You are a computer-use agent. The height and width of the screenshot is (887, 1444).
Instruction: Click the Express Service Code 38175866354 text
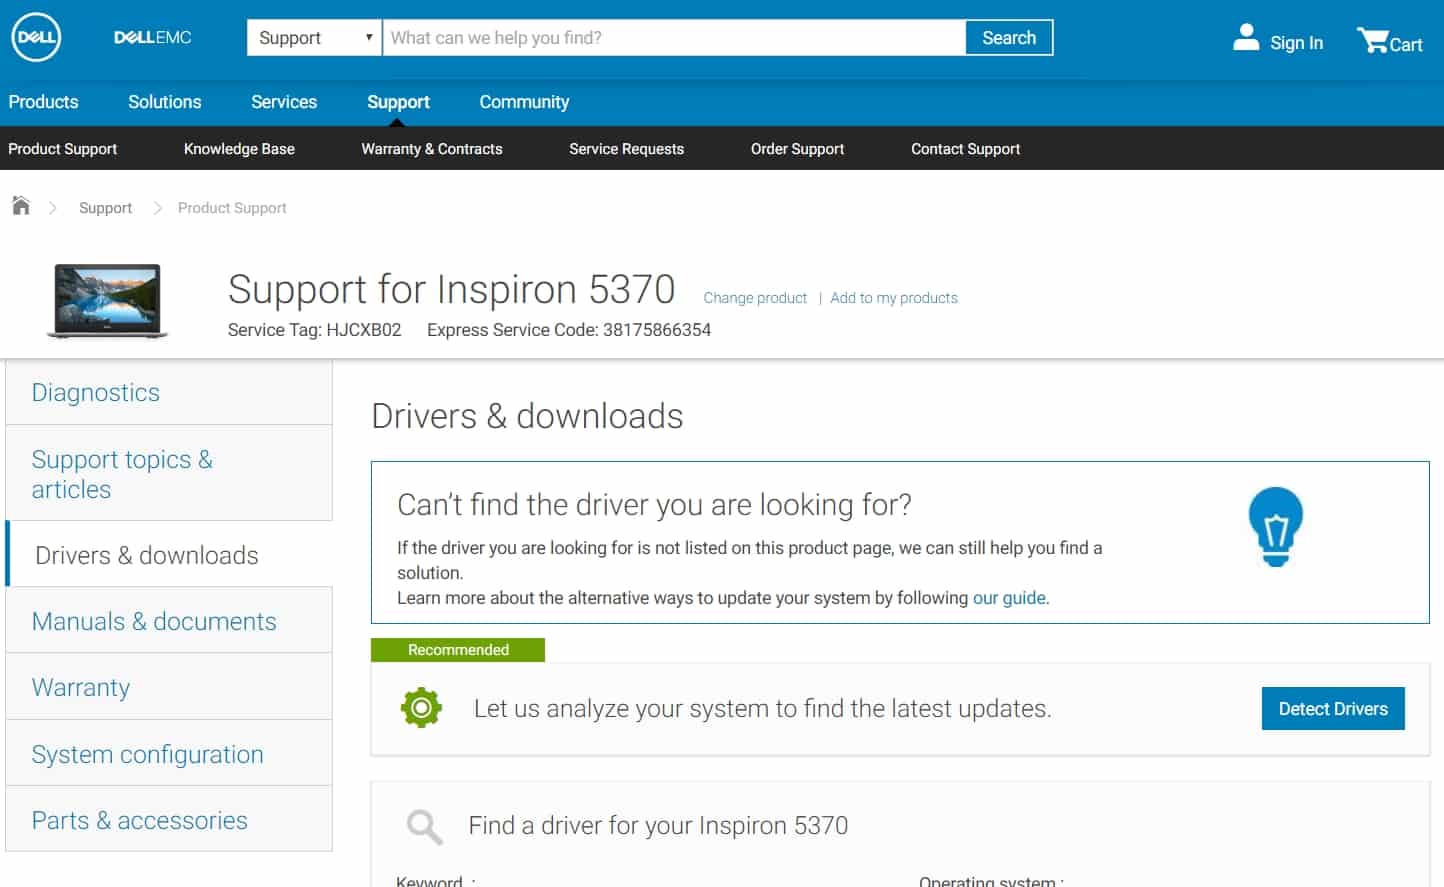tap(569, 330)
